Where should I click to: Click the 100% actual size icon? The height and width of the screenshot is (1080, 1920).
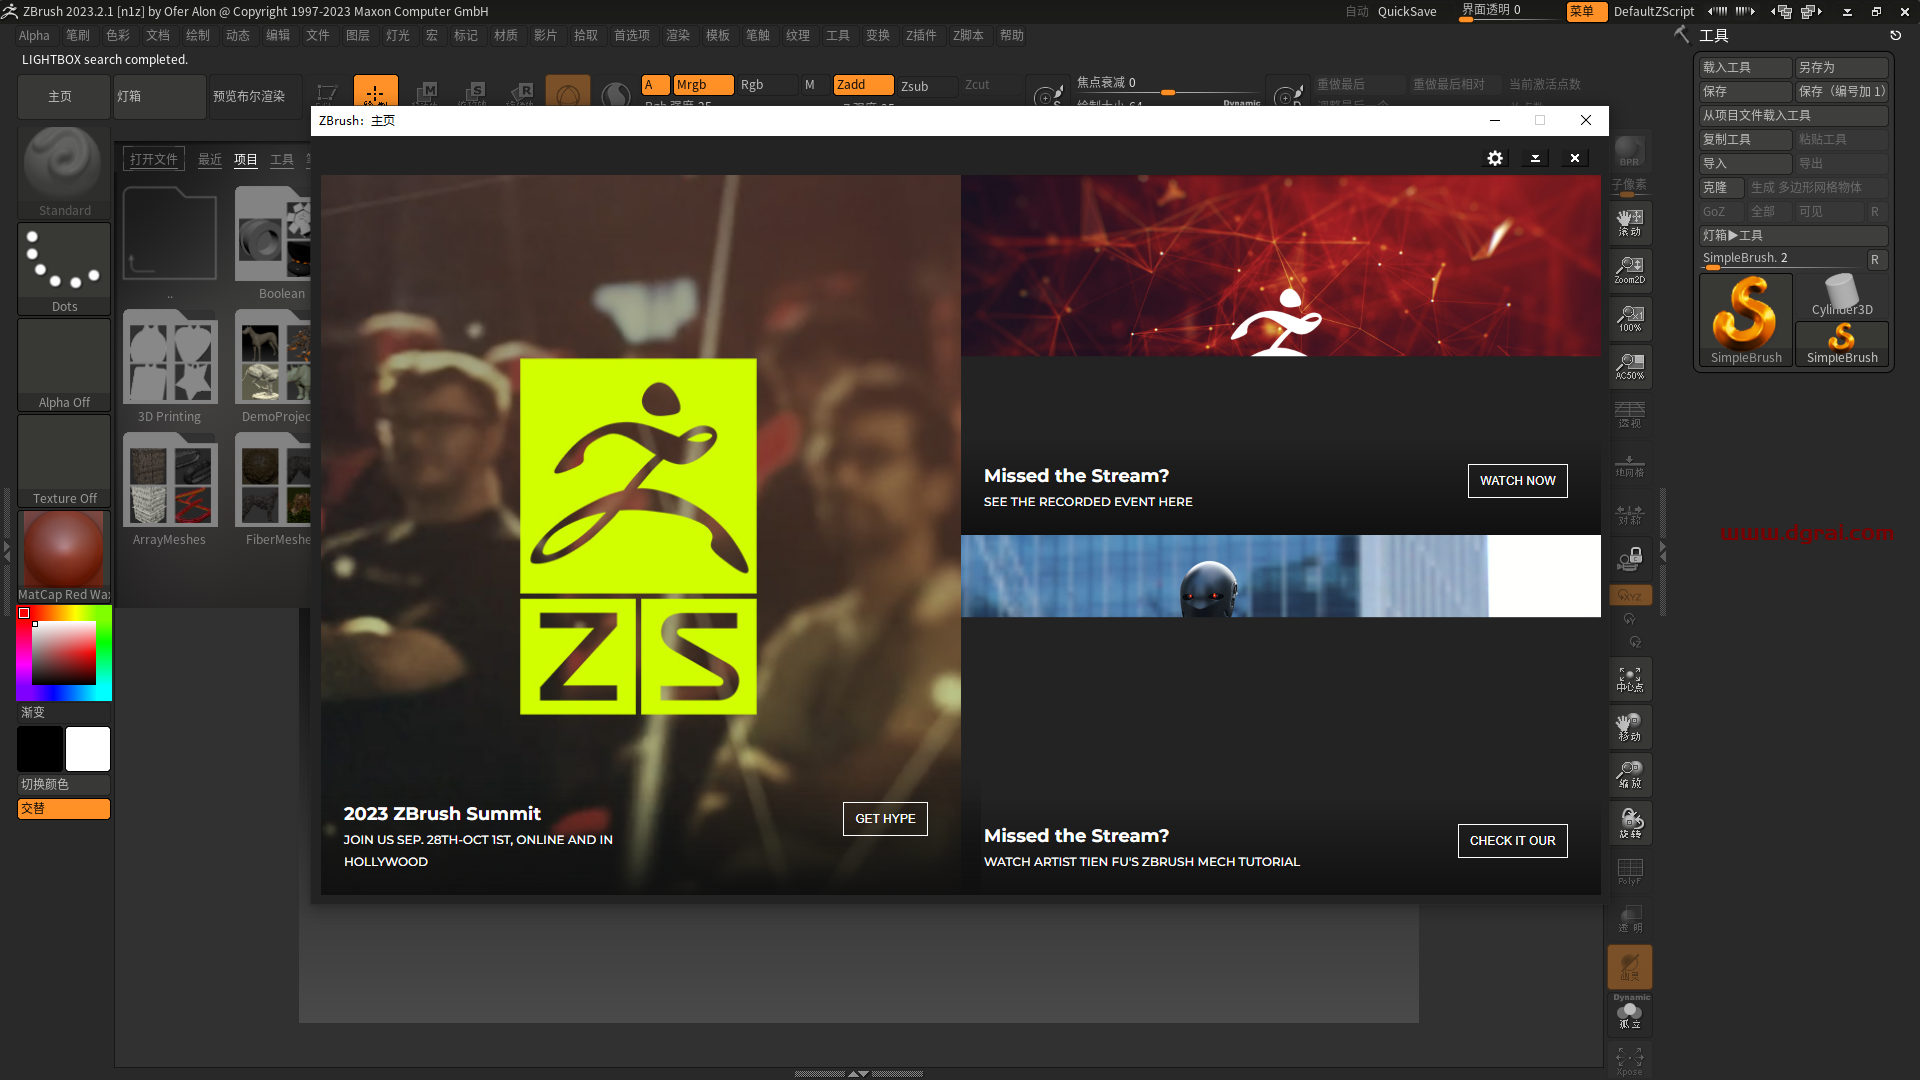coord(1629,318)
